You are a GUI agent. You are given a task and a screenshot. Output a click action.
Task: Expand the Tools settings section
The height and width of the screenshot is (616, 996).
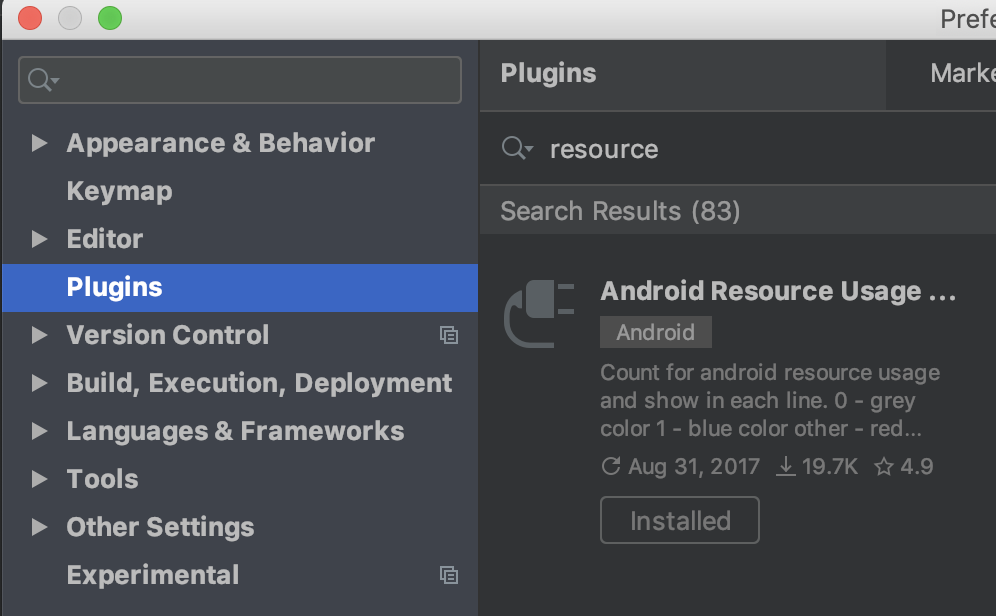[40, 479]
